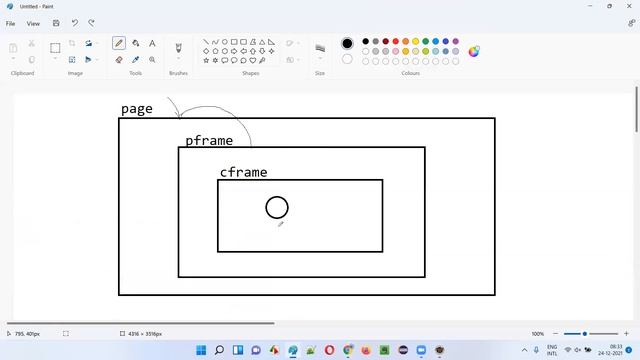Choose the Line shape
The image size is (640, 360).
(x=206, y=42)
